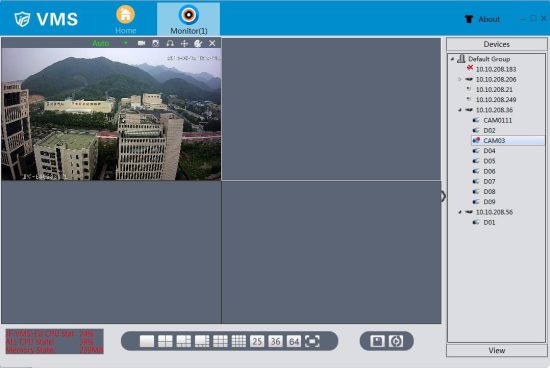
Task: Open the Monitor(1) tab
Action: [189, 19]
